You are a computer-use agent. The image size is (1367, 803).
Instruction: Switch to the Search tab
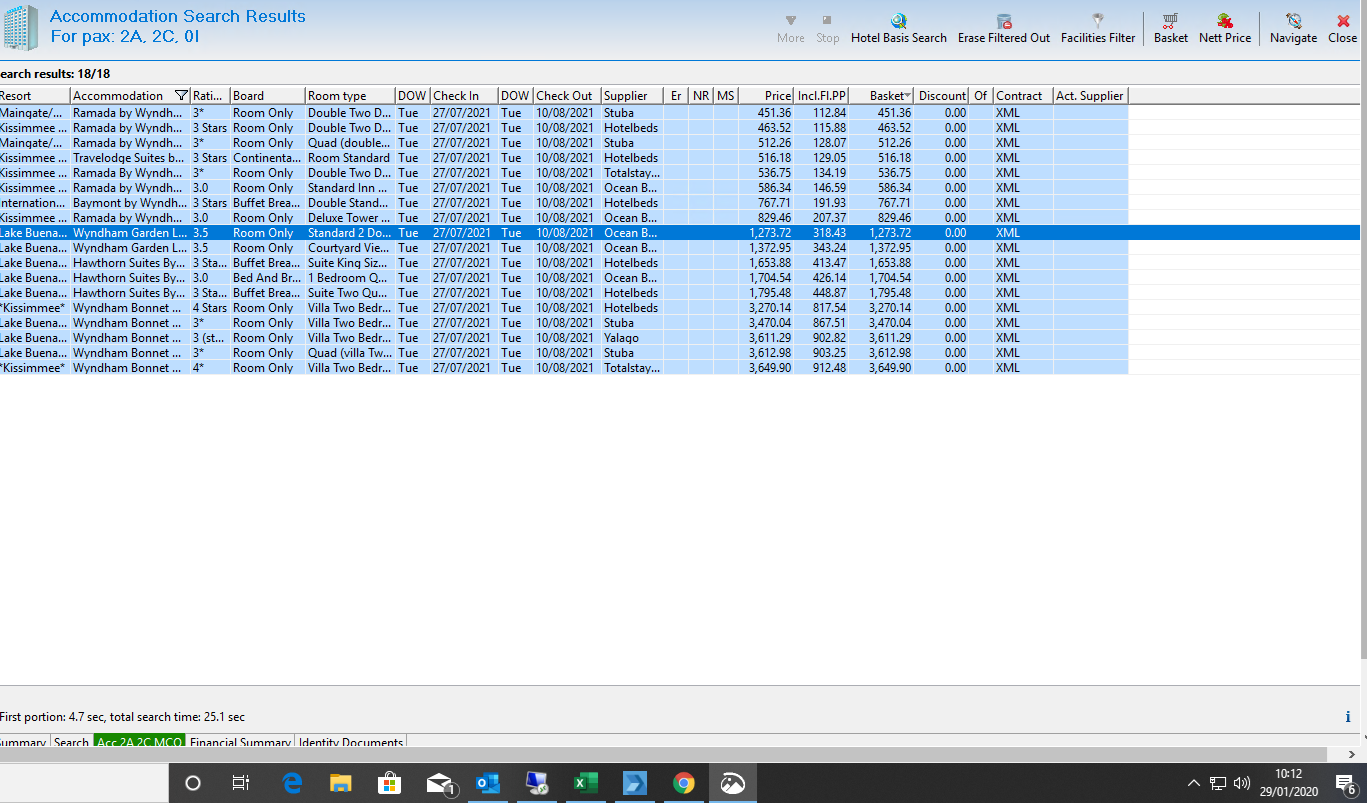pyautogui.click(x=71, y=742)
